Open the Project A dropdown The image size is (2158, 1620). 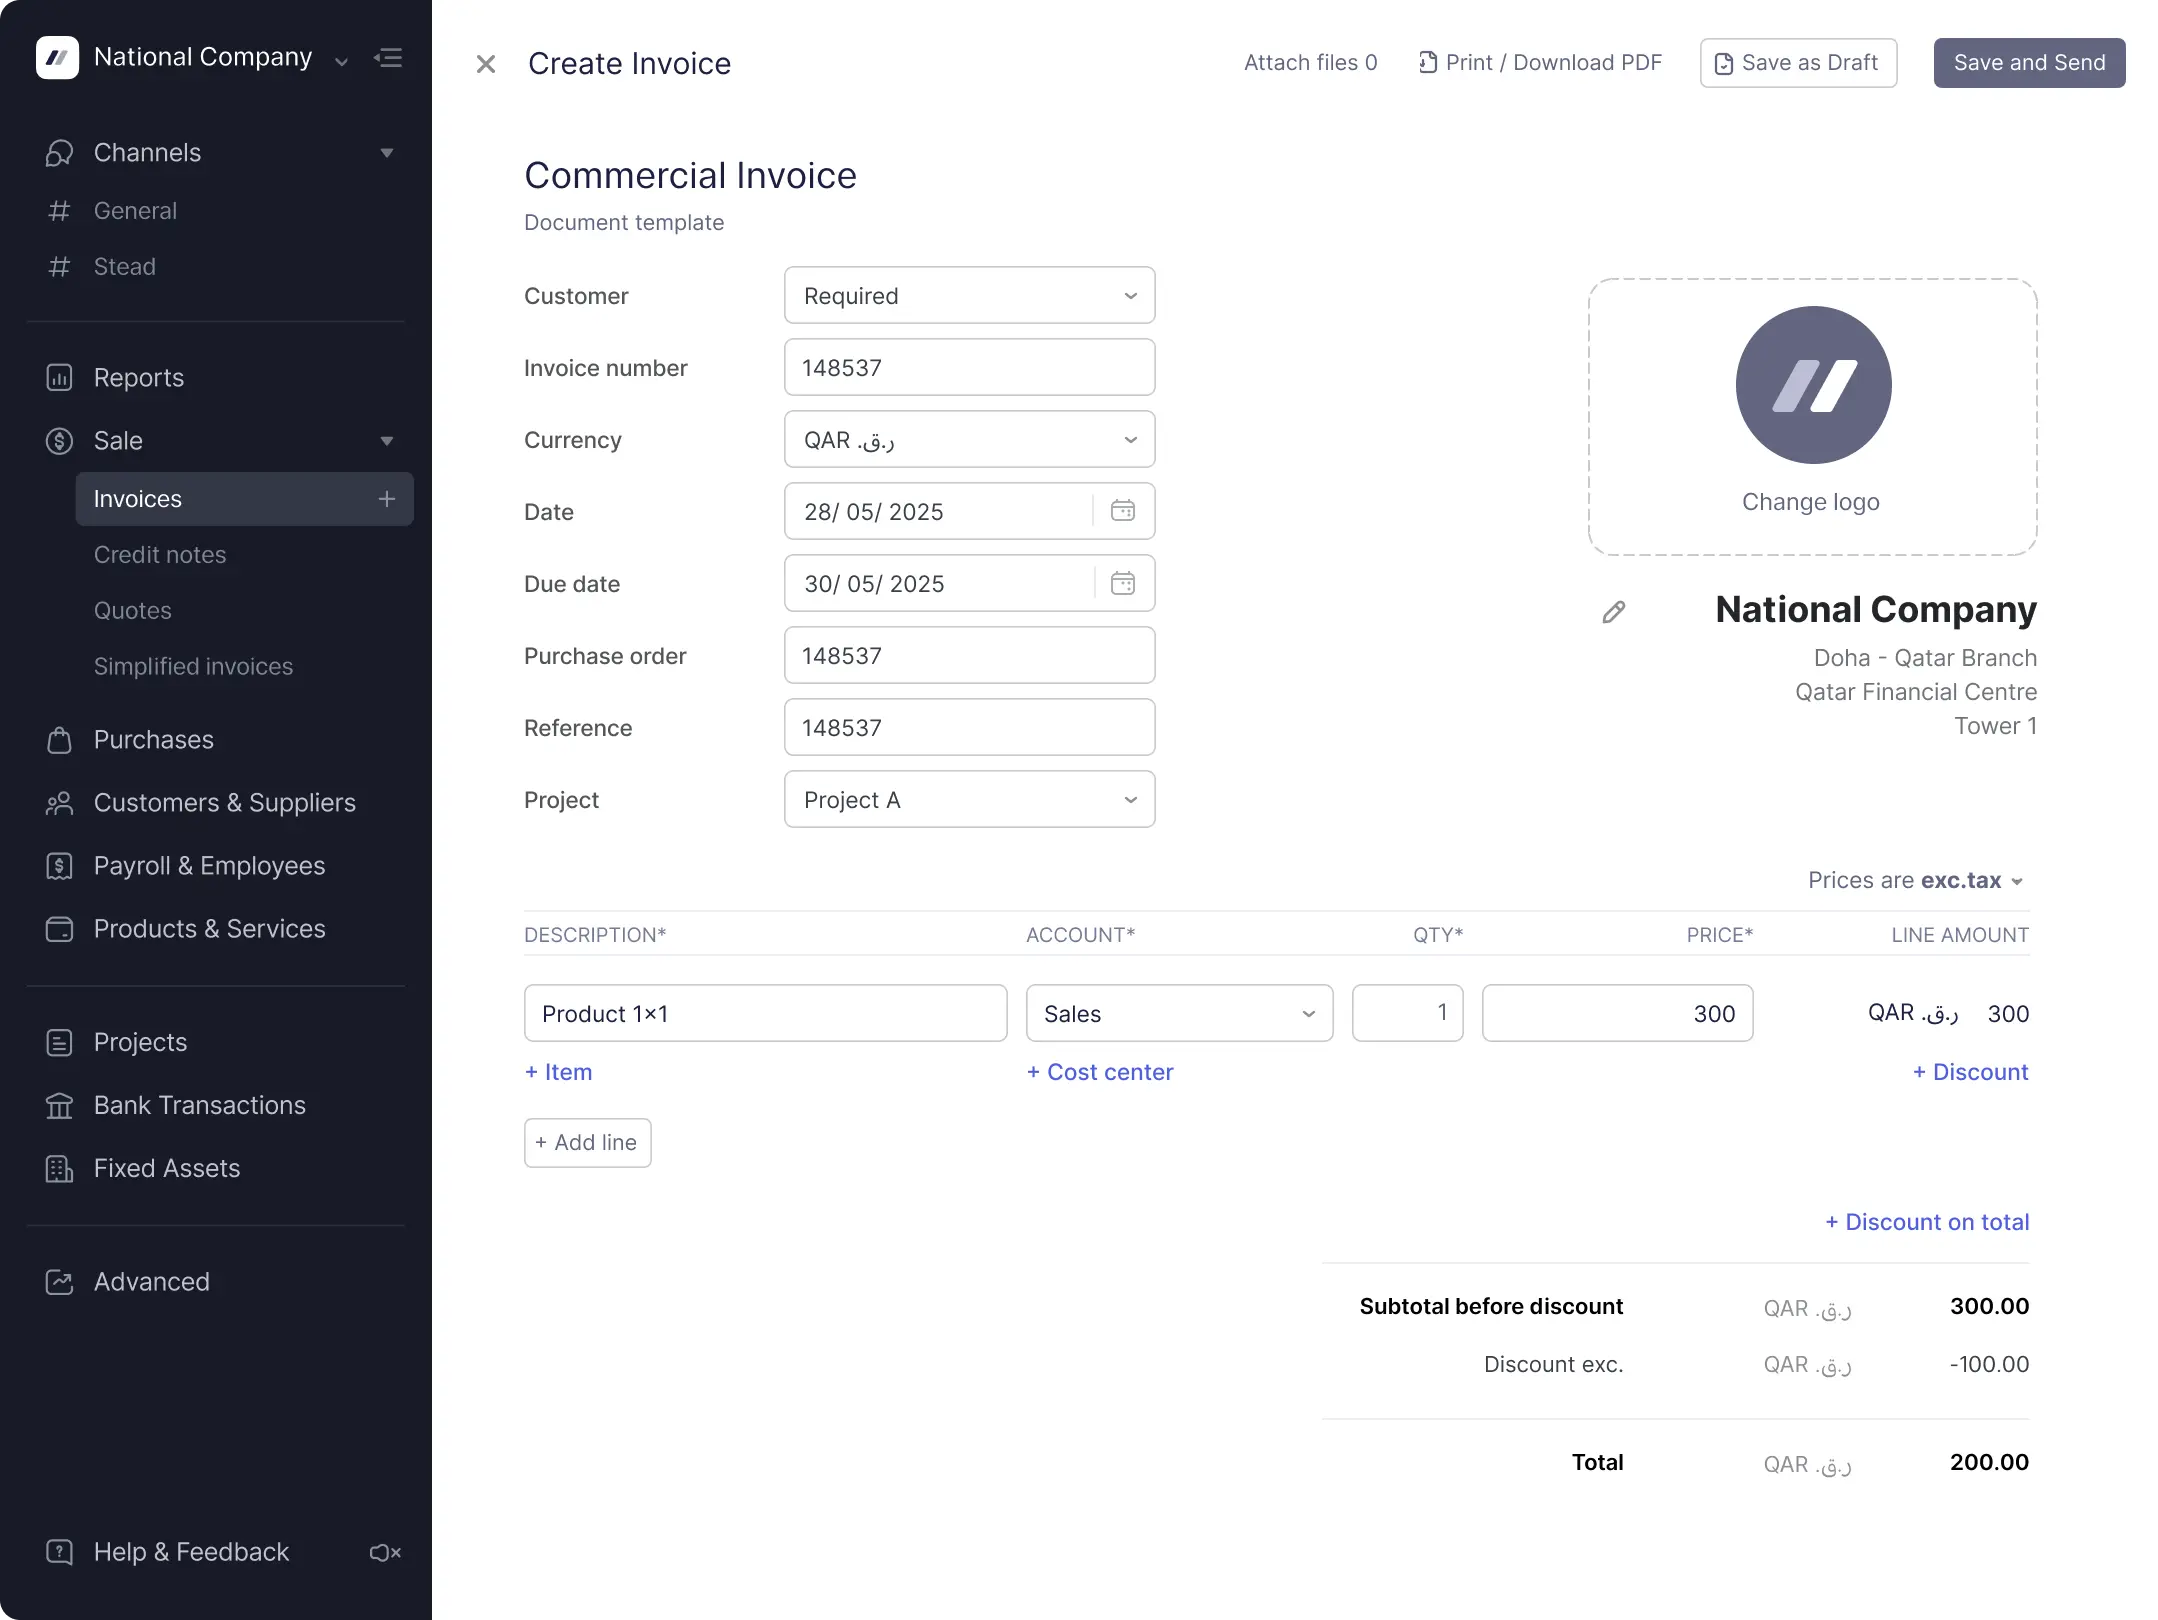click(969, 799)
